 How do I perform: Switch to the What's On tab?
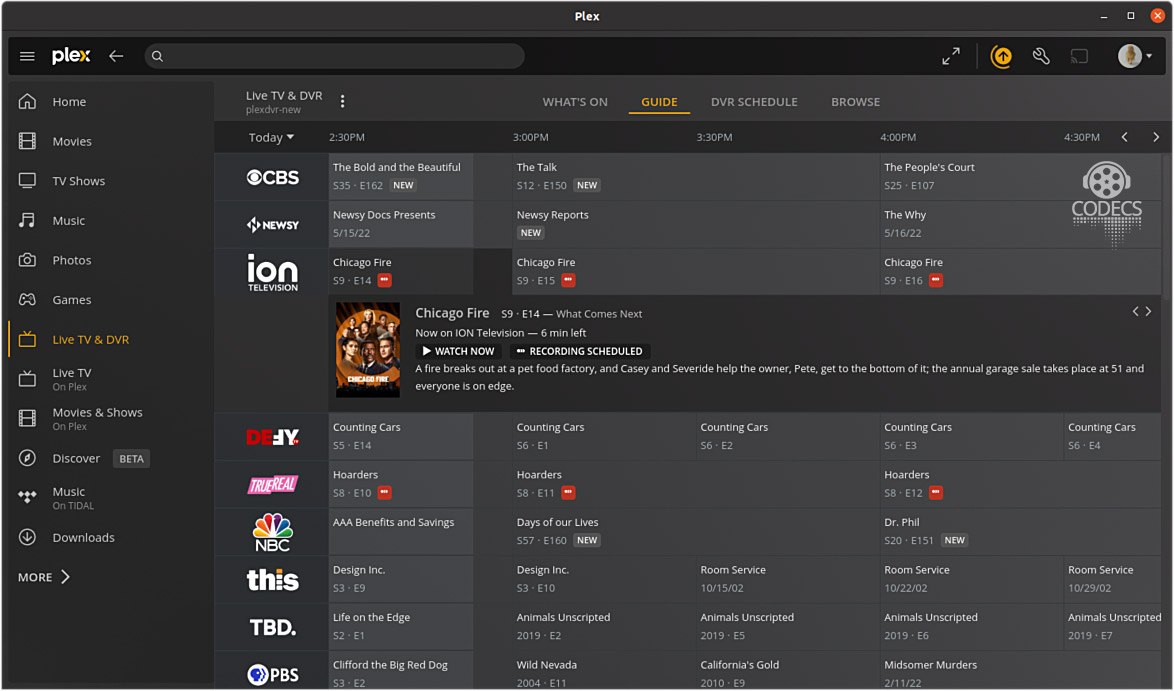tap(575, 102)
